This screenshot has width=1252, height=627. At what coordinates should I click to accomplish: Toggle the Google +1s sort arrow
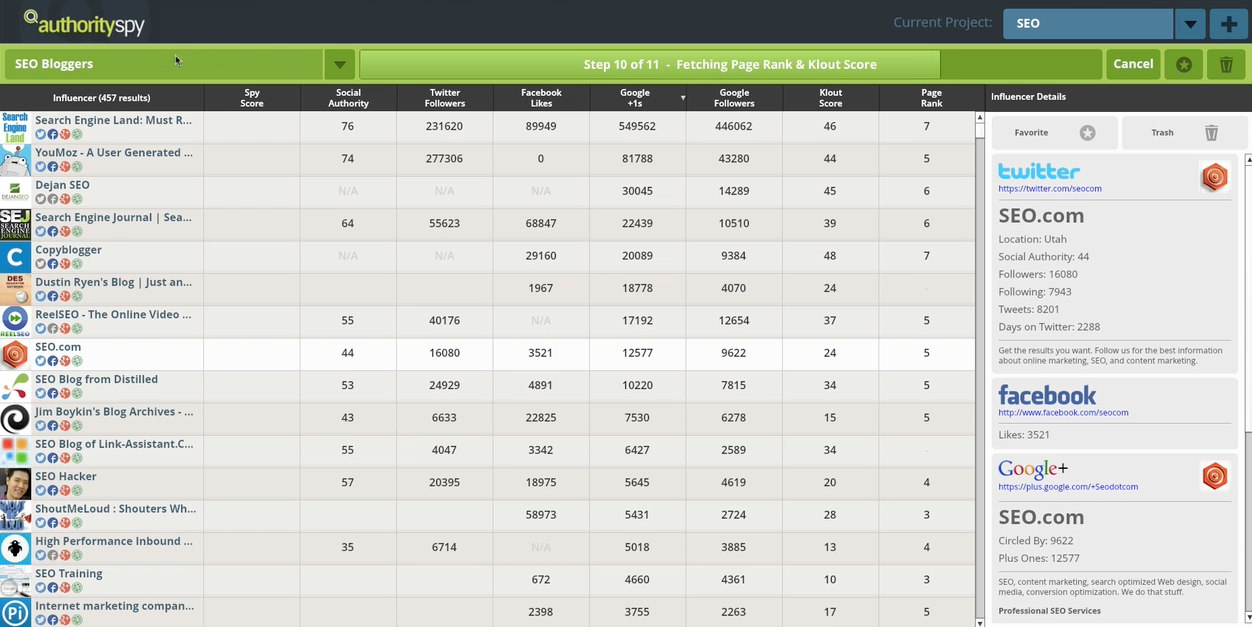[682, 98]
